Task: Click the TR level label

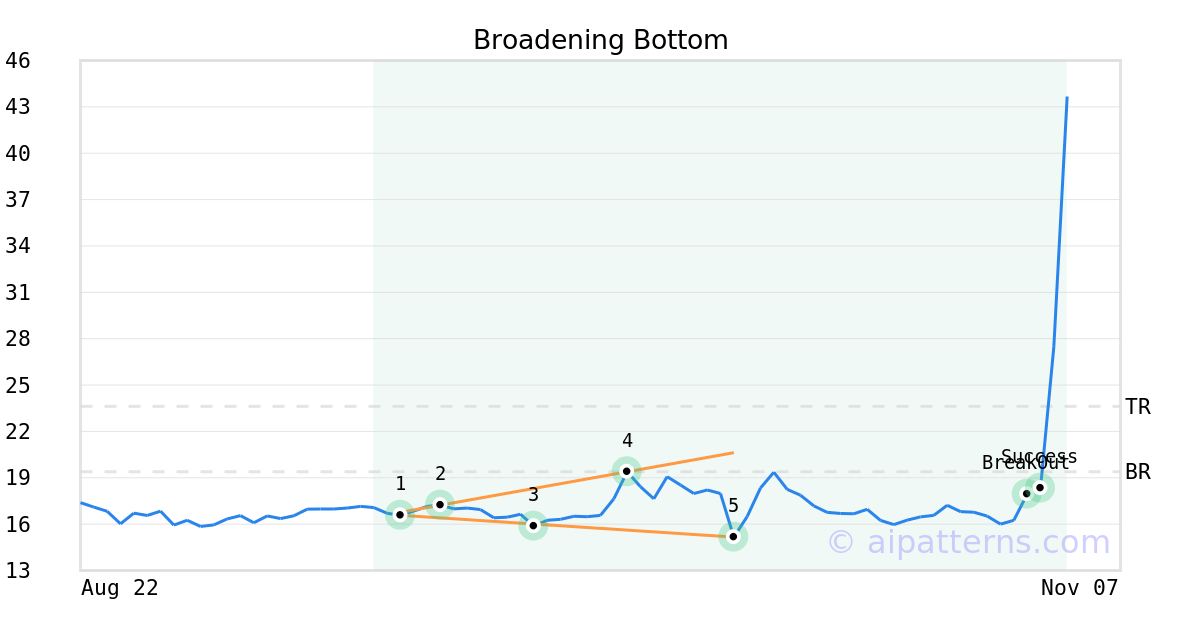Action: pyautogui.click(x=1138, y=407)
